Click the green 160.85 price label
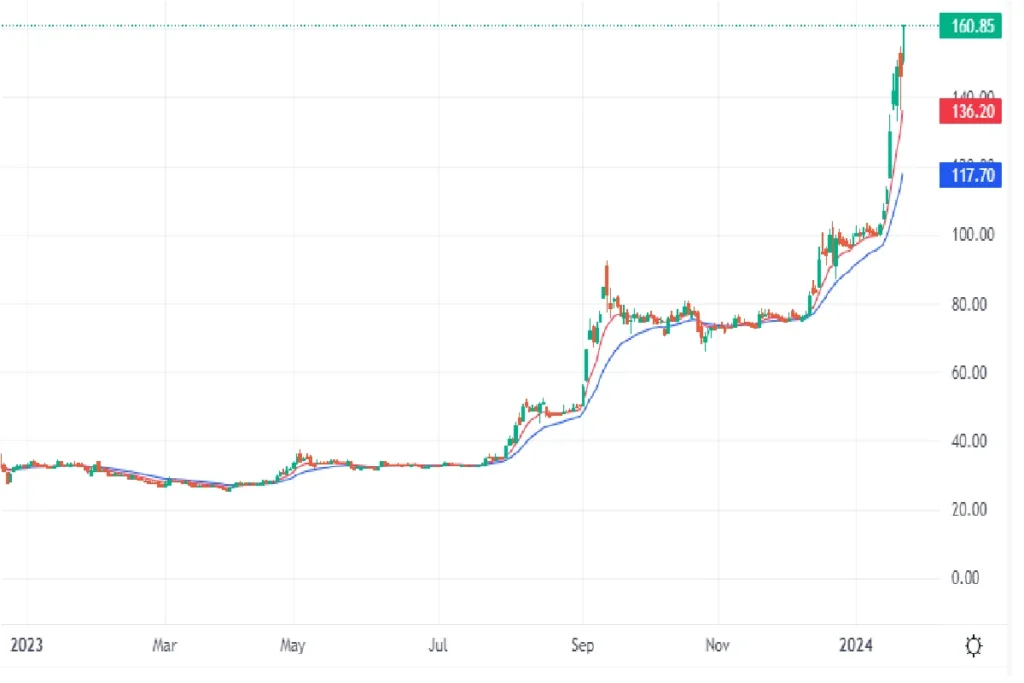The image size is (1024, 683). (970, 26)
